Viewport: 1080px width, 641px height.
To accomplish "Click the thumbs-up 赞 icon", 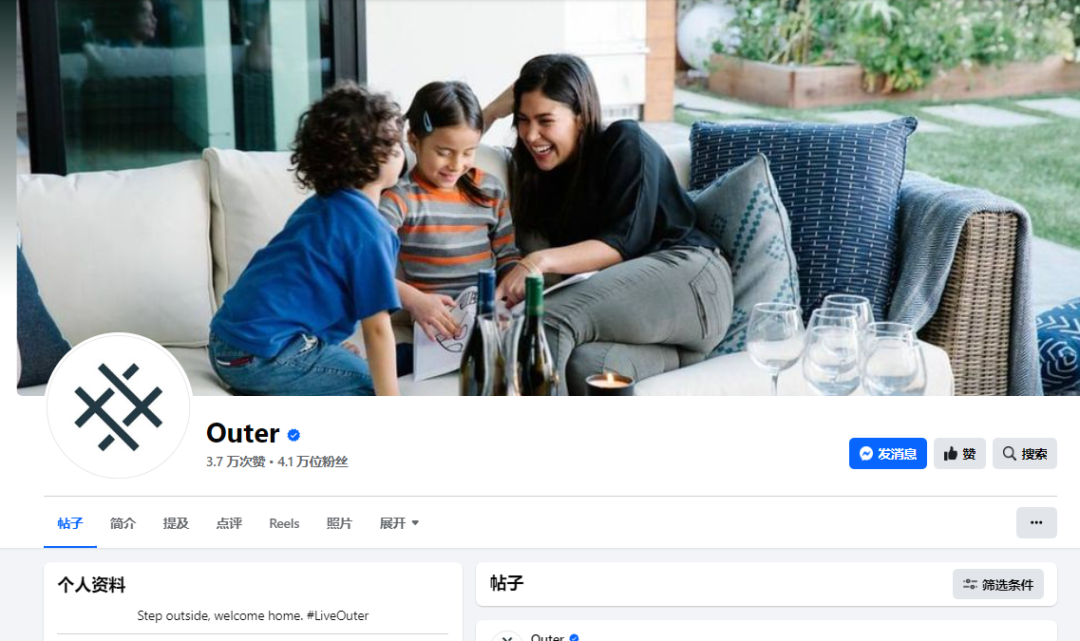I will click(951, 454).
